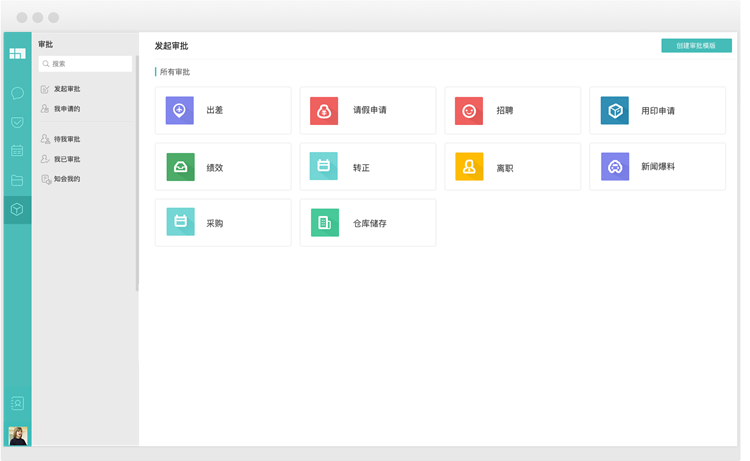The height and width of the screenshot is (461, 750).
Task: Click the 搜索 search field
Action: pos(86,64)
